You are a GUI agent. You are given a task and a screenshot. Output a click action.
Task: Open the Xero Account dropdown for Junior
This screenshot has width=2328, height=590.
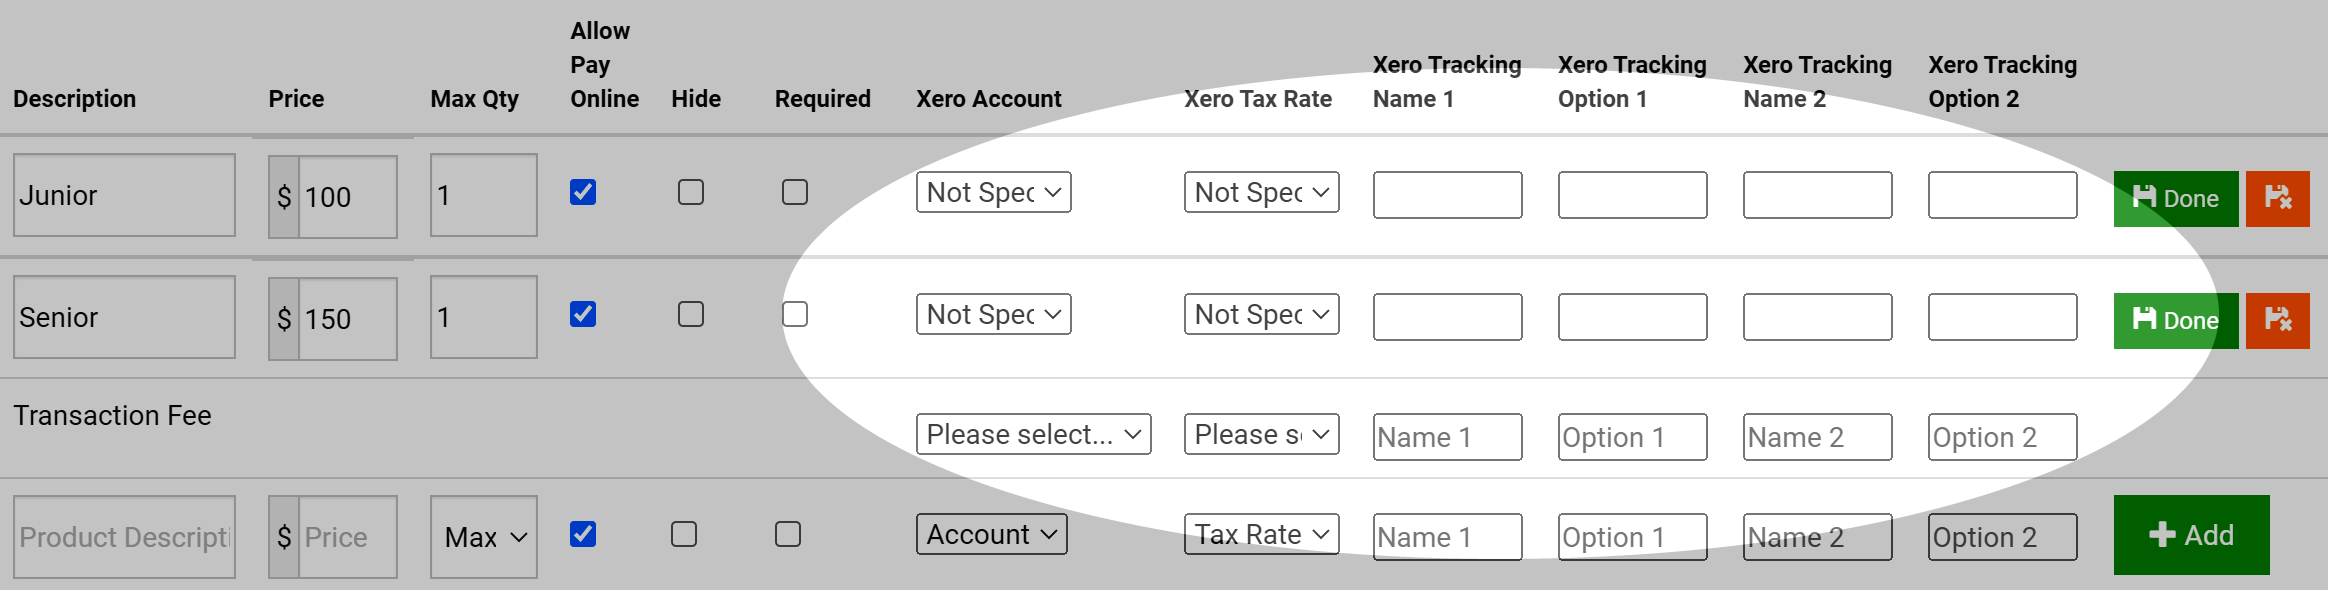993,192
